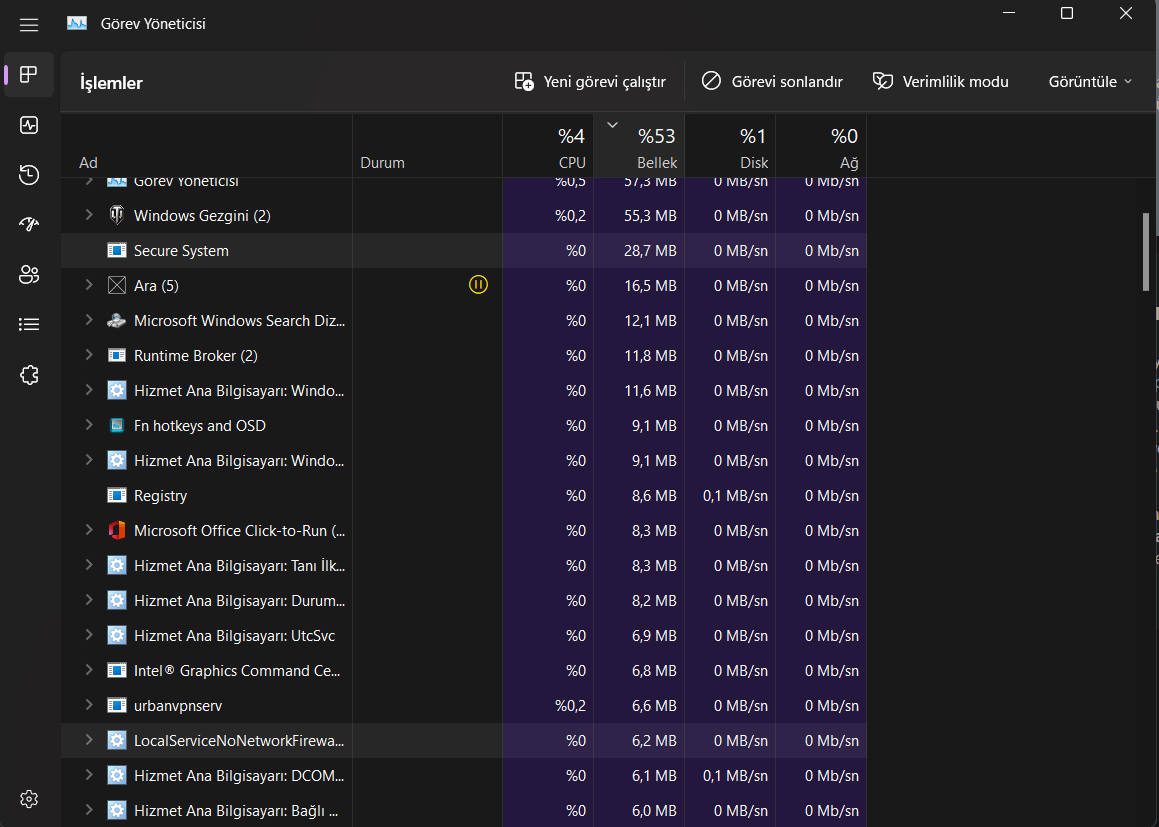Click Registry's 0,1 MB/sn disk value

(x=735, y=496)
